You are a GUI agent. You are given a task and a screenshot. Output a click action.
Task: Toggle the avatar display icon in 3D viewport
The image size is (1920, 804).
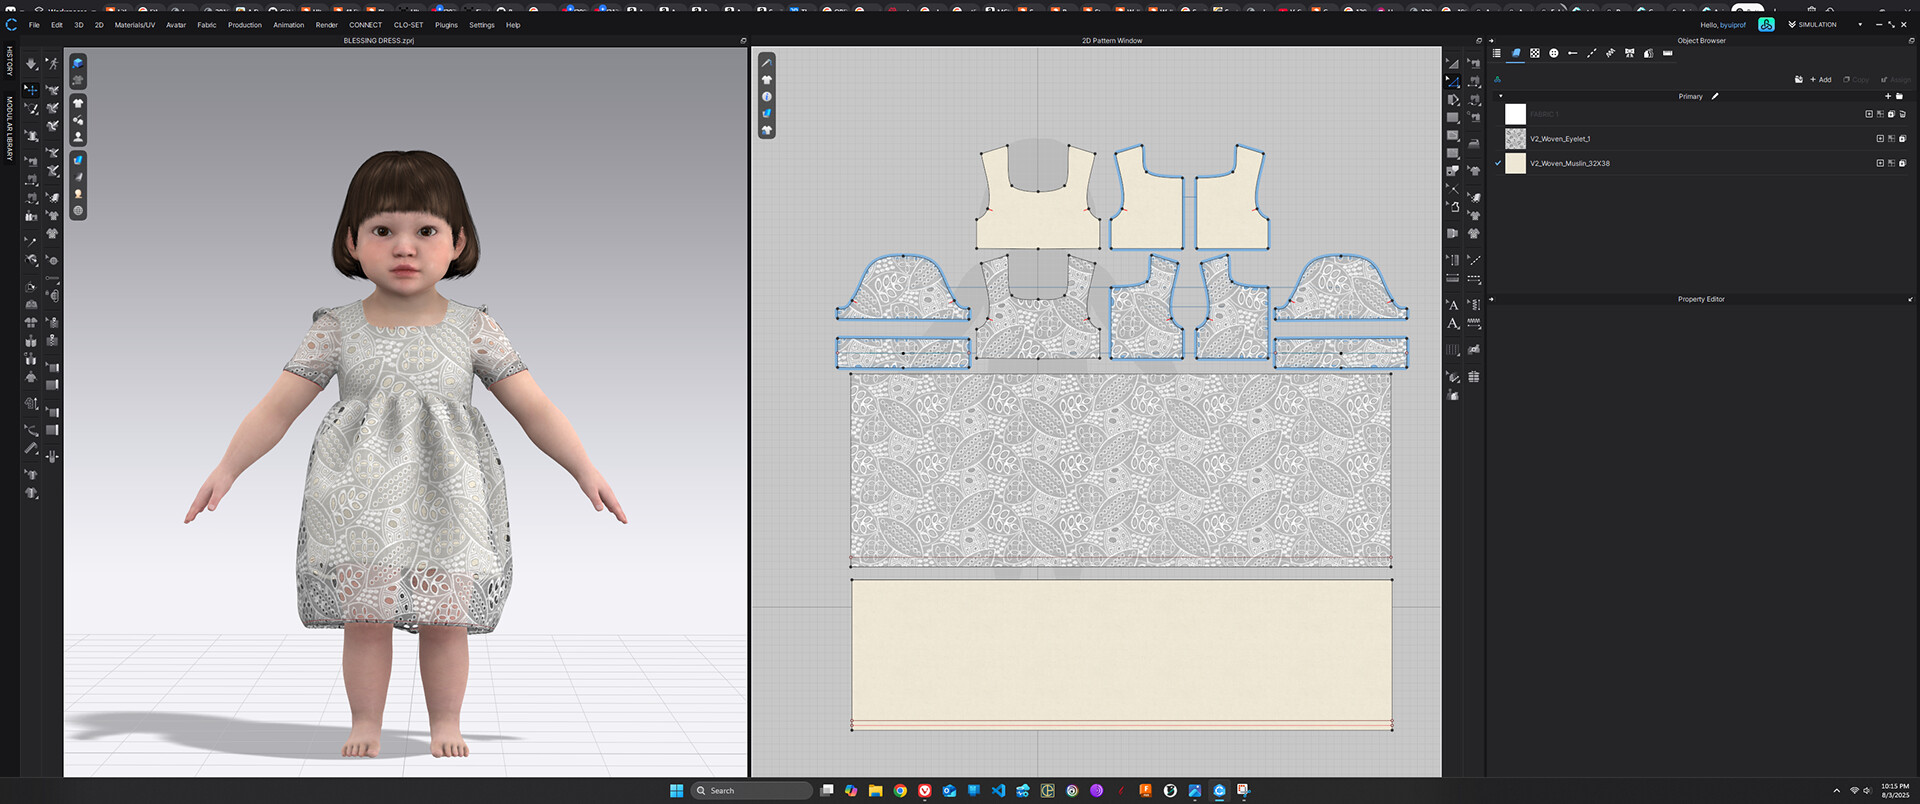pos(78,137)
